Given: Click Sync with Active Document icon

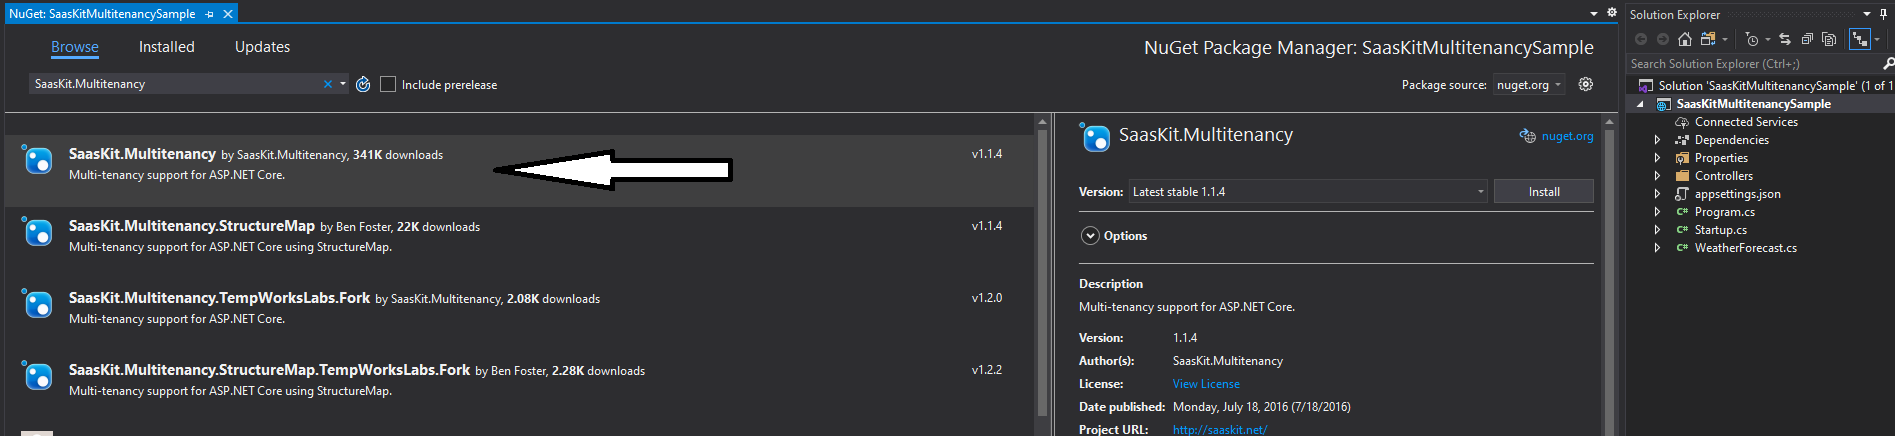Looking at the screenshot, I should click(x=1785, y=39).
